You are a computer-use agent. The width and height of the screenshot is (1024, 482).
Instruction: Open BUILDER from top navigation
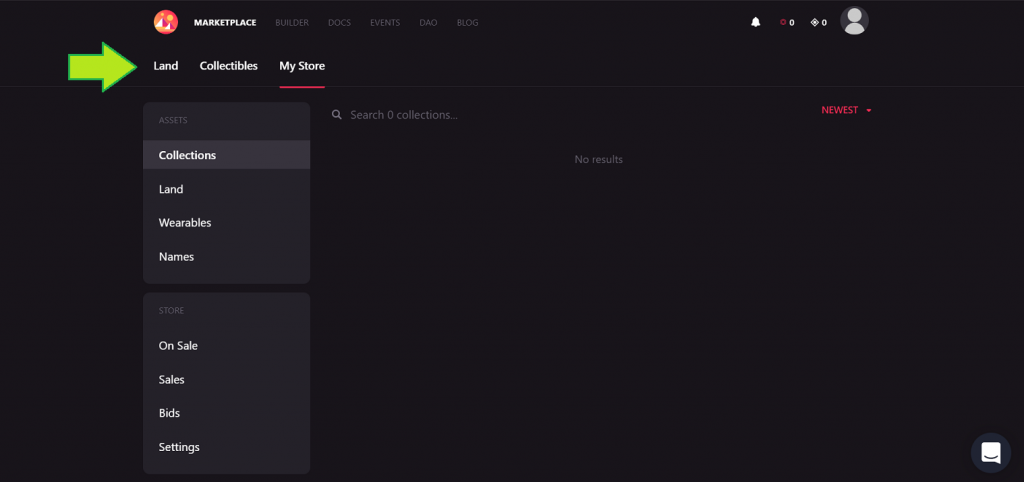coord(292,23)
